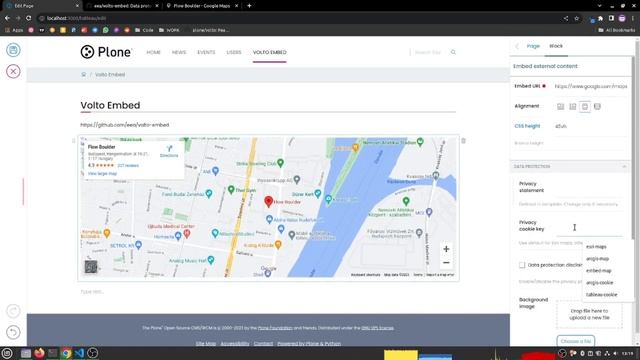Open Firefox from the taskbar
The image size is (640, 360).
[39, 353]
